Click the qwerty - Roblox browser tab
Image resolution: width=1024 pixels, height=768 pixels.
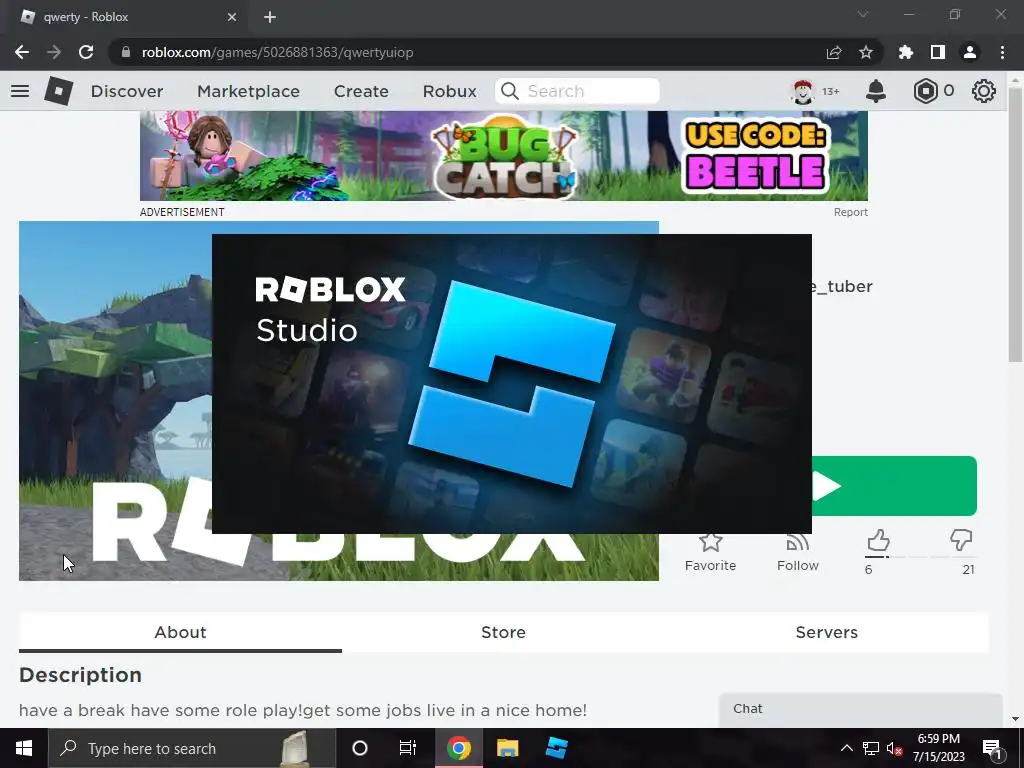129,17
